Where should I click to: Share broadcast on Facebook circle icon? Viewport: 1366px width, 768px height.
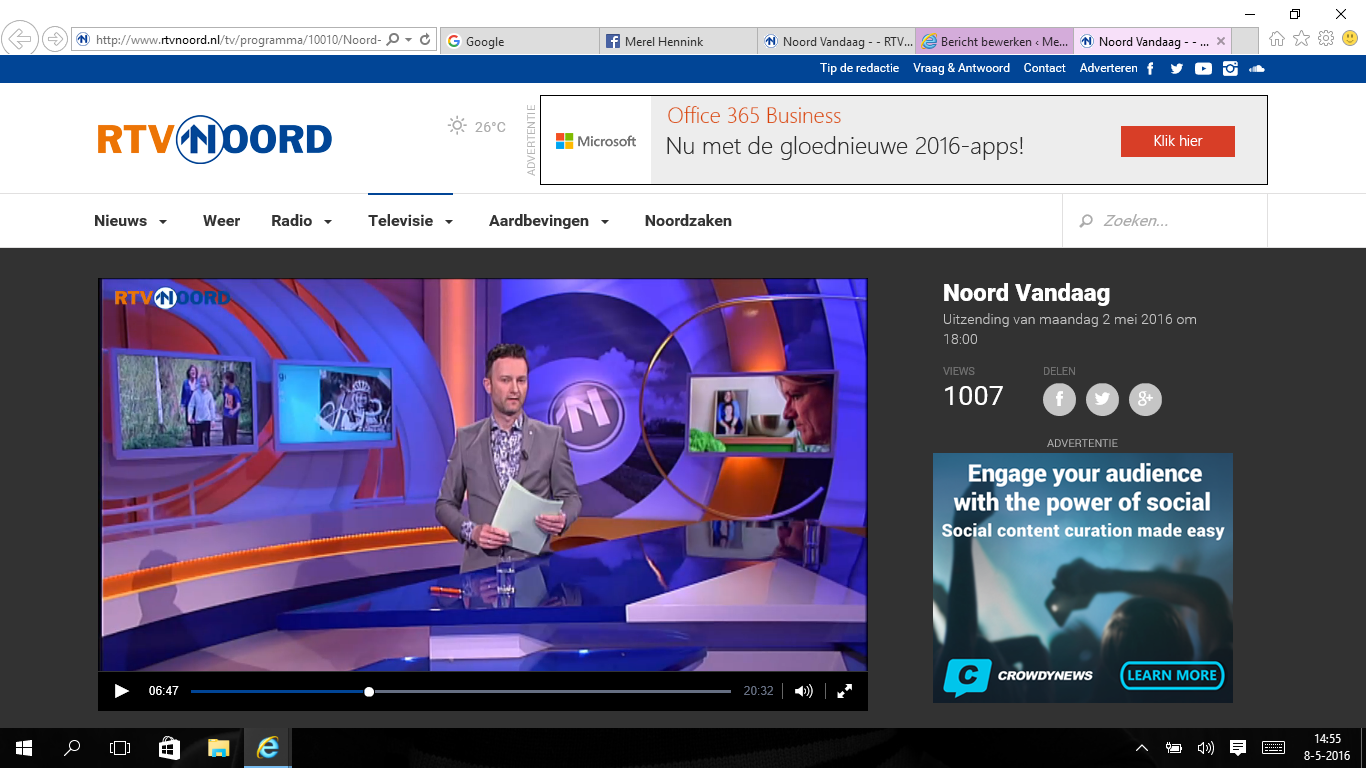[x=1059, y=399]
